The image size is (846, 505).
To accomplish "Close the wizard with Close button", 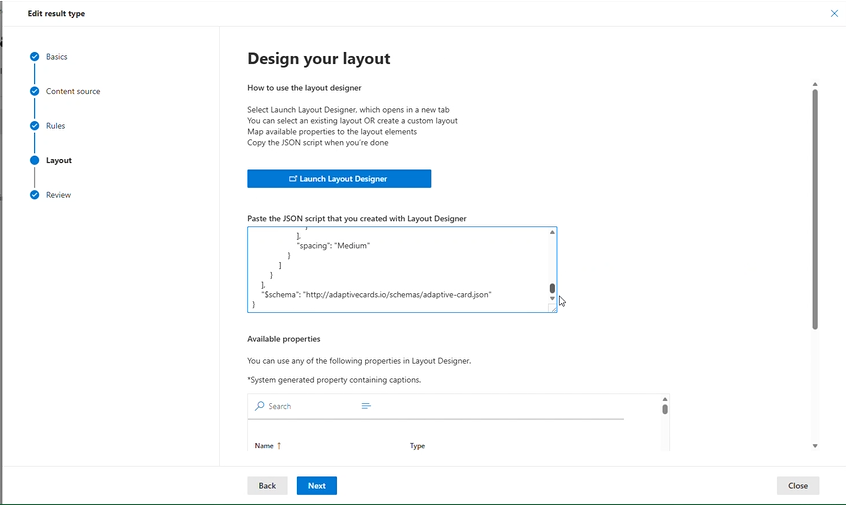I will (x=798, y=486).
